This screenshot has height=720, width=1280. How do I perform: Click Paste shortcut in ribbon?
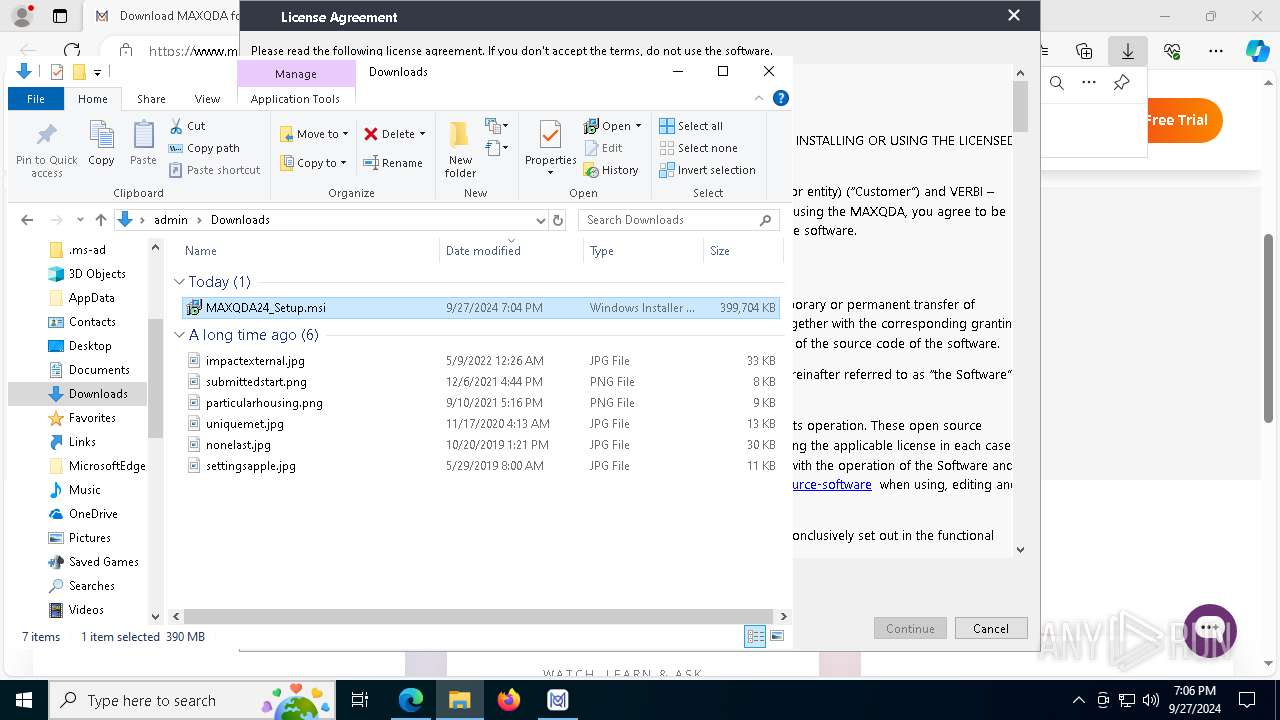tap(214, 170)
